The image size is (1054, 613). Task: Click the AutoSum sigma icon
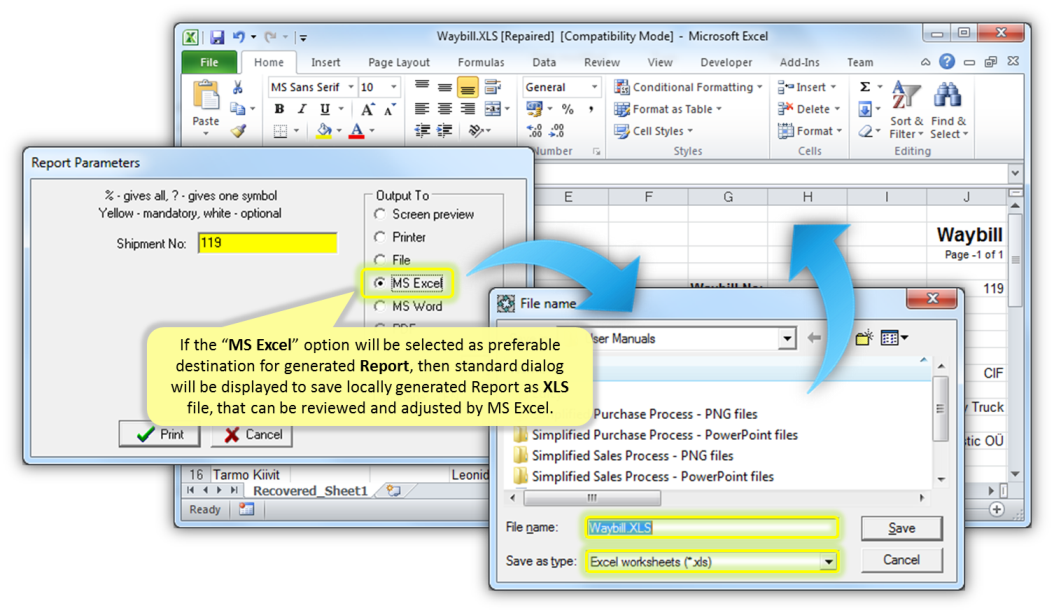865,87
